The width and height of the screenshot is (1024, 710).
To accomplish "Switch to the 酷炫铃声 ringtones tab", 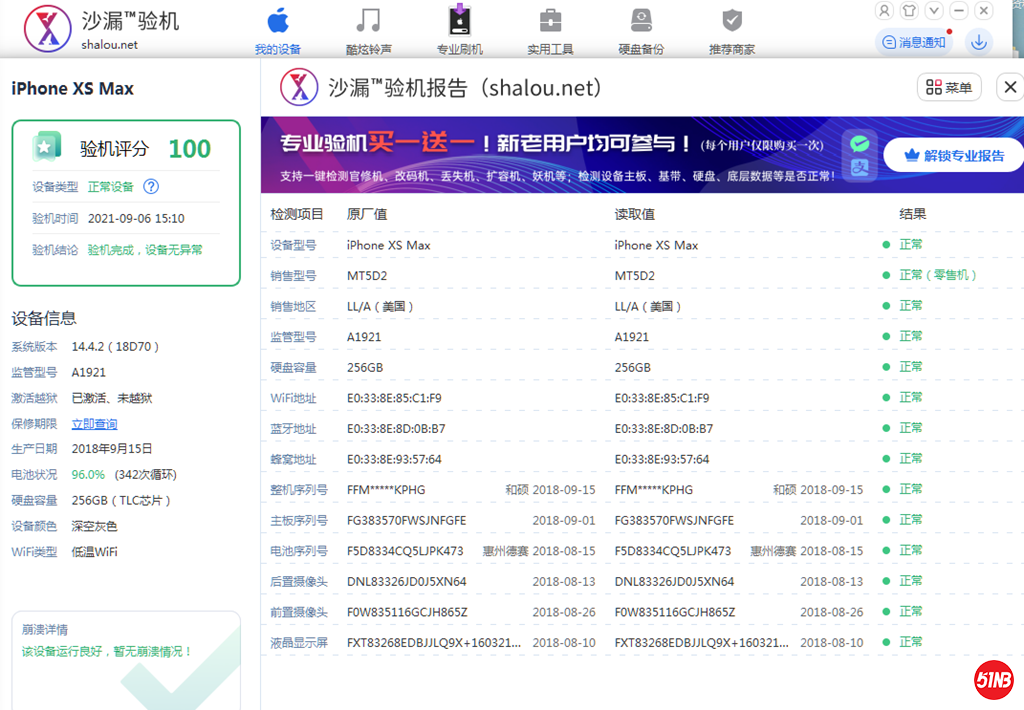I will coord(368,30).
